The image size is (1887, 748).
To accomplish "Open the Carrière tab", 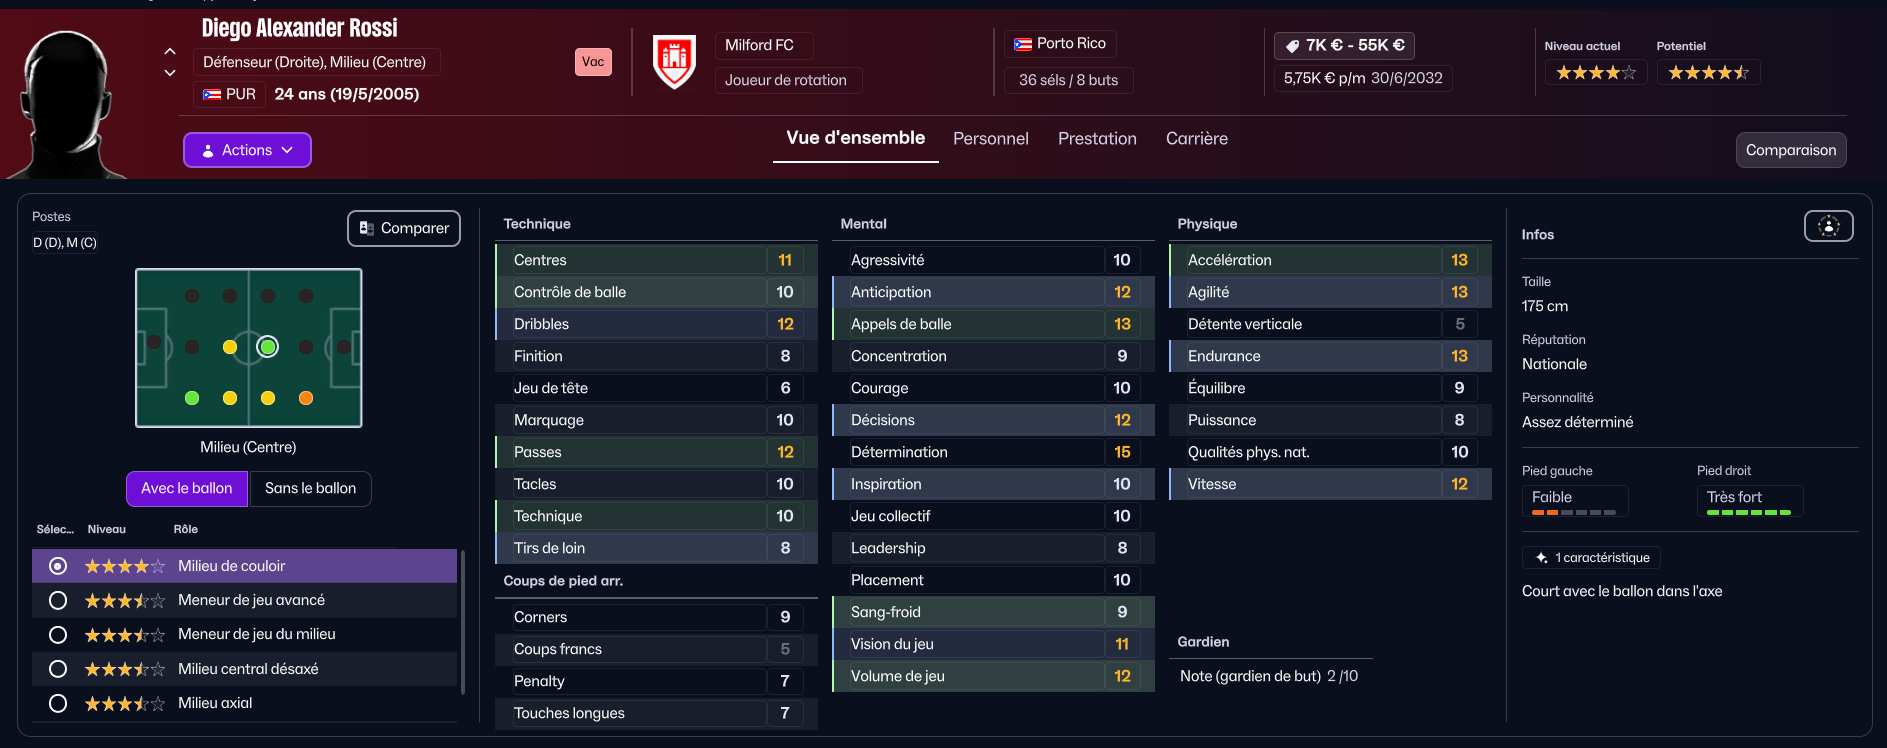I will click(1196, 139).
